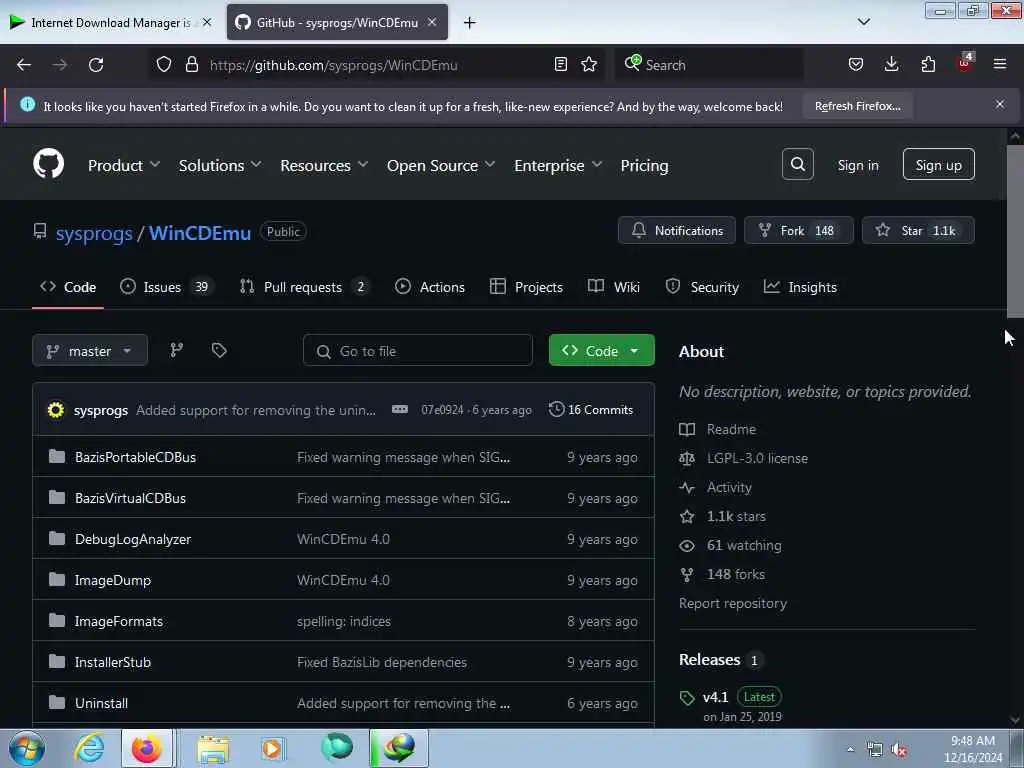Open Windows Start orb
Image resolution: width=1024 pixels, height=768 pixels.
[x=27, y=748]
